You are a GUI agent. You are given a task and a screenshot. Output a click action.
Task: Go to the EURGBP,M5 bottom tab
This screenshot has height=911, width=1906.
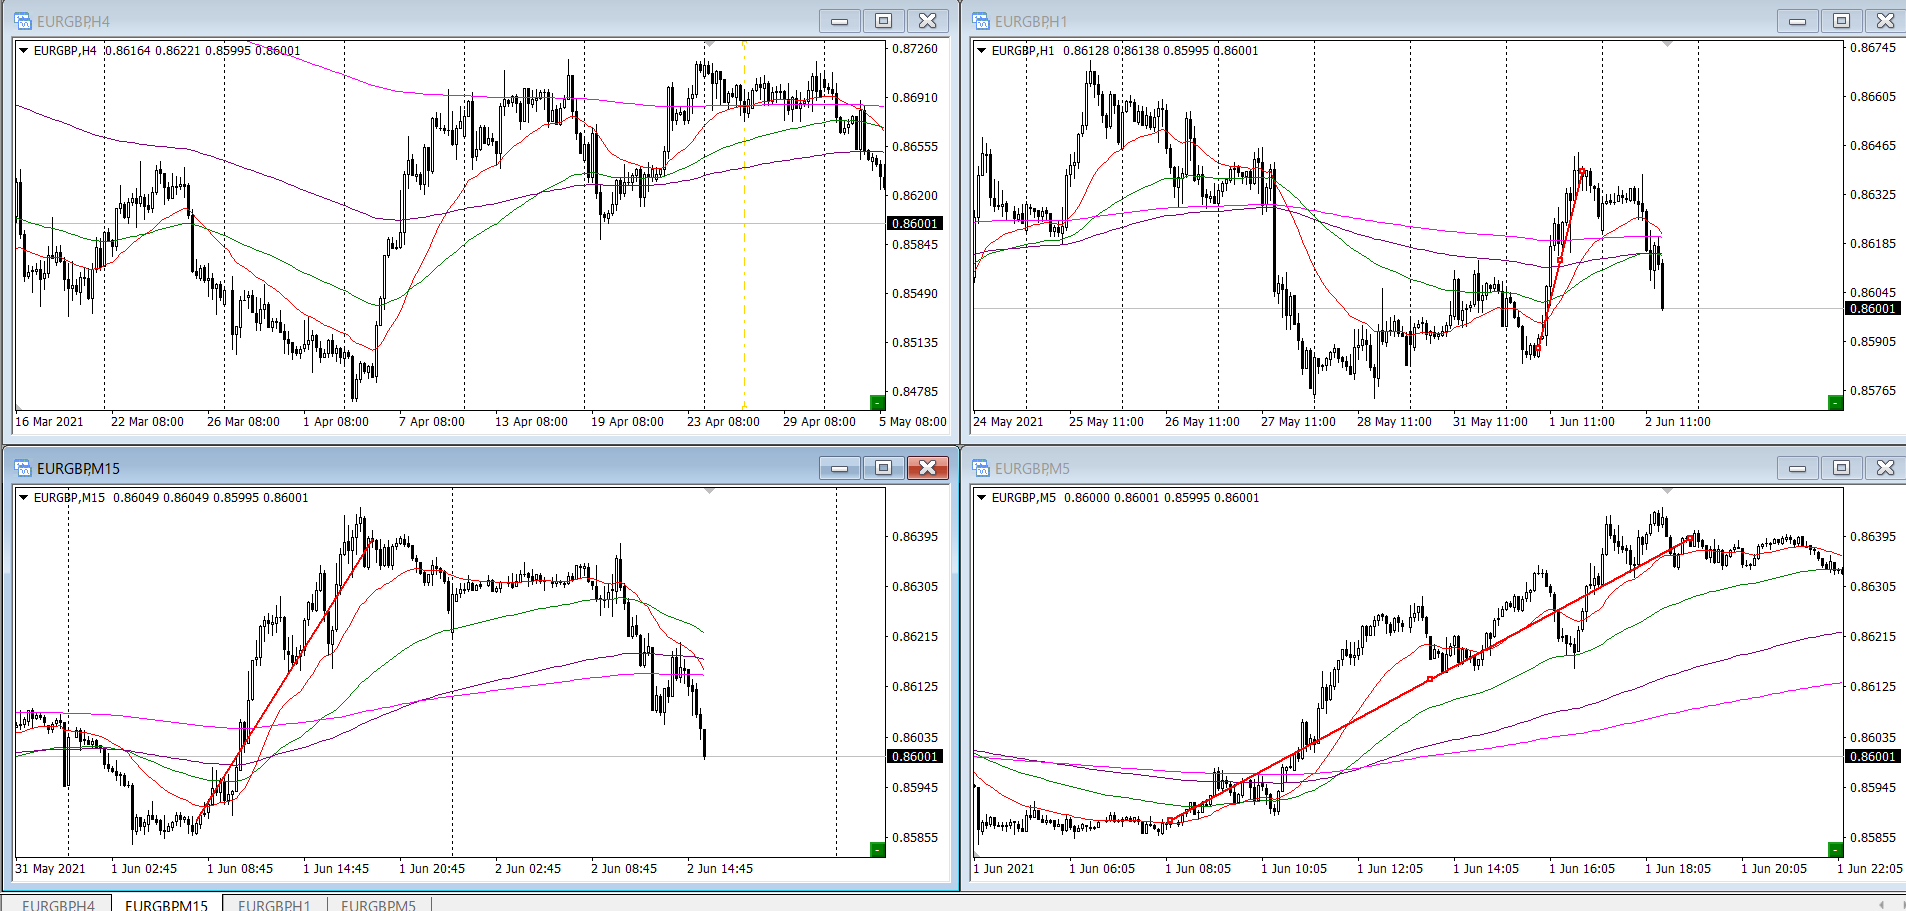[378, 904]
